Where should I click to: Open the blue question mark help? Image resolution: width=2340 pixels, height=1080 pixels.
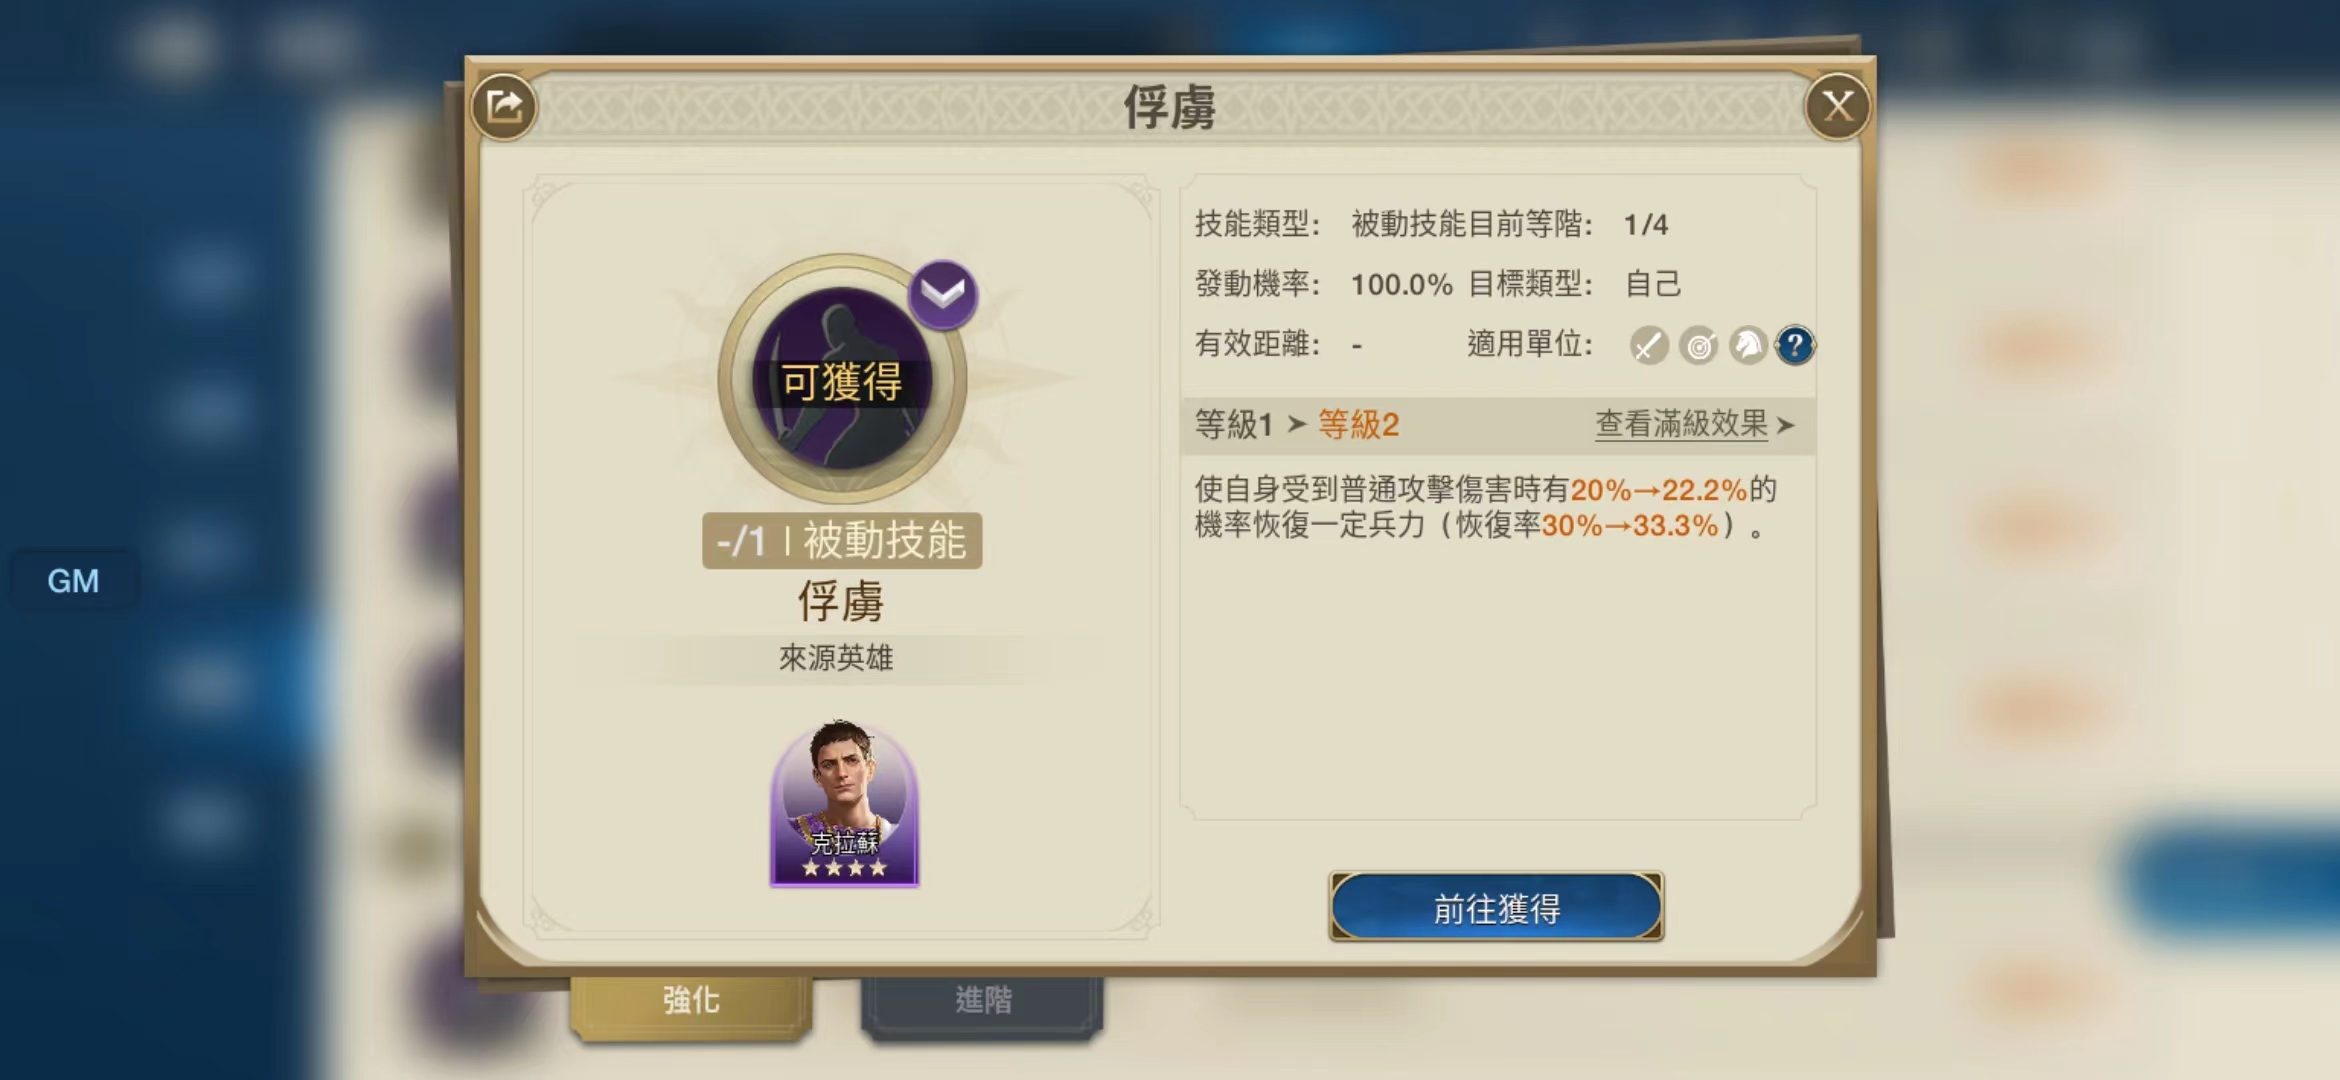point(1795,346)
